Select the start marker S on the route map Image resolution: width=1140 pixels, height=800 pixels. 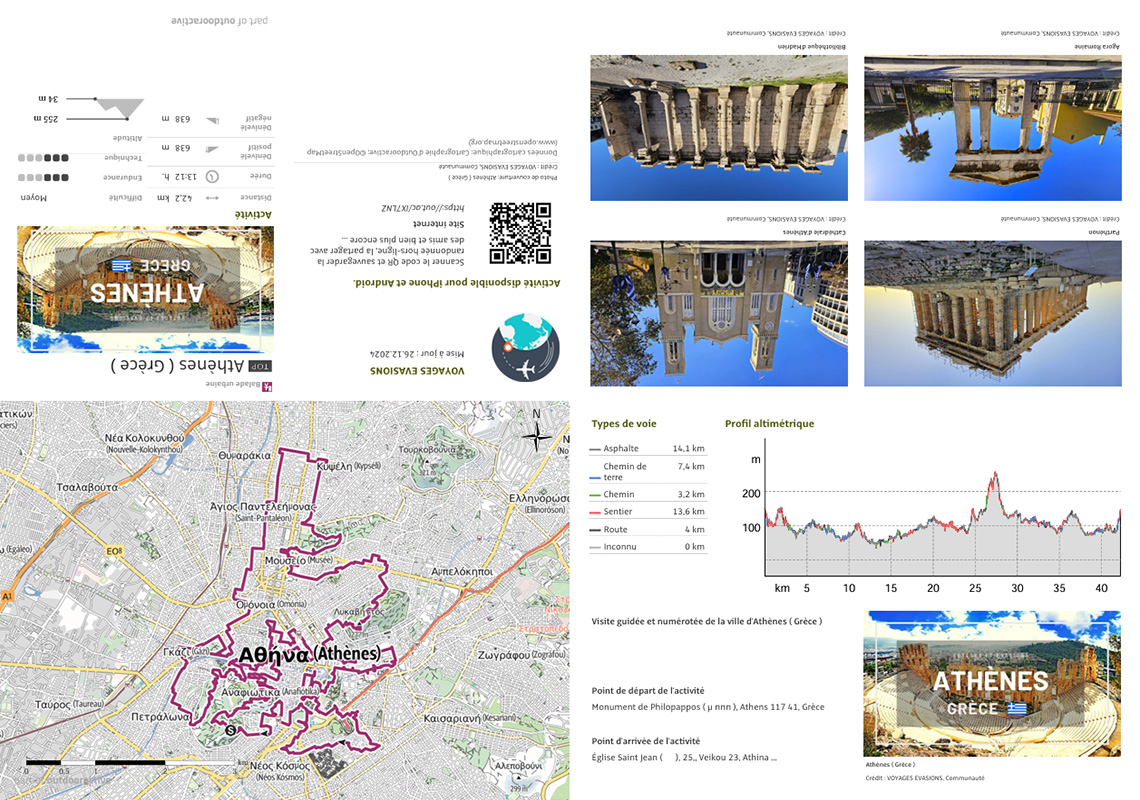(x=230, y=730)
